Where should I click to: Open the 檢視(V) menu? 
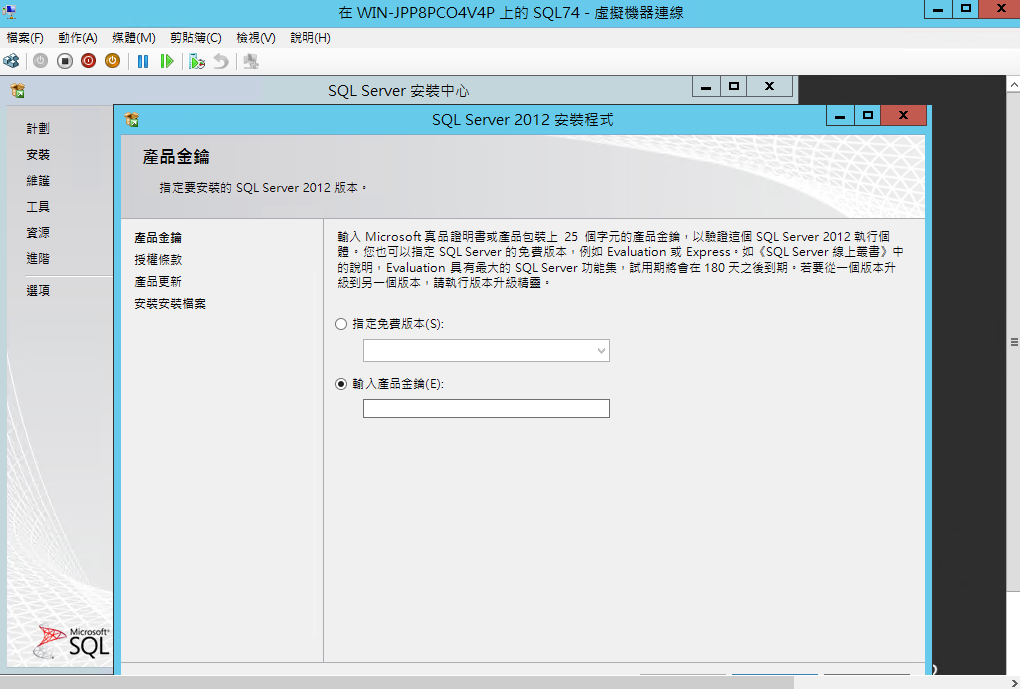pos(256,38)
